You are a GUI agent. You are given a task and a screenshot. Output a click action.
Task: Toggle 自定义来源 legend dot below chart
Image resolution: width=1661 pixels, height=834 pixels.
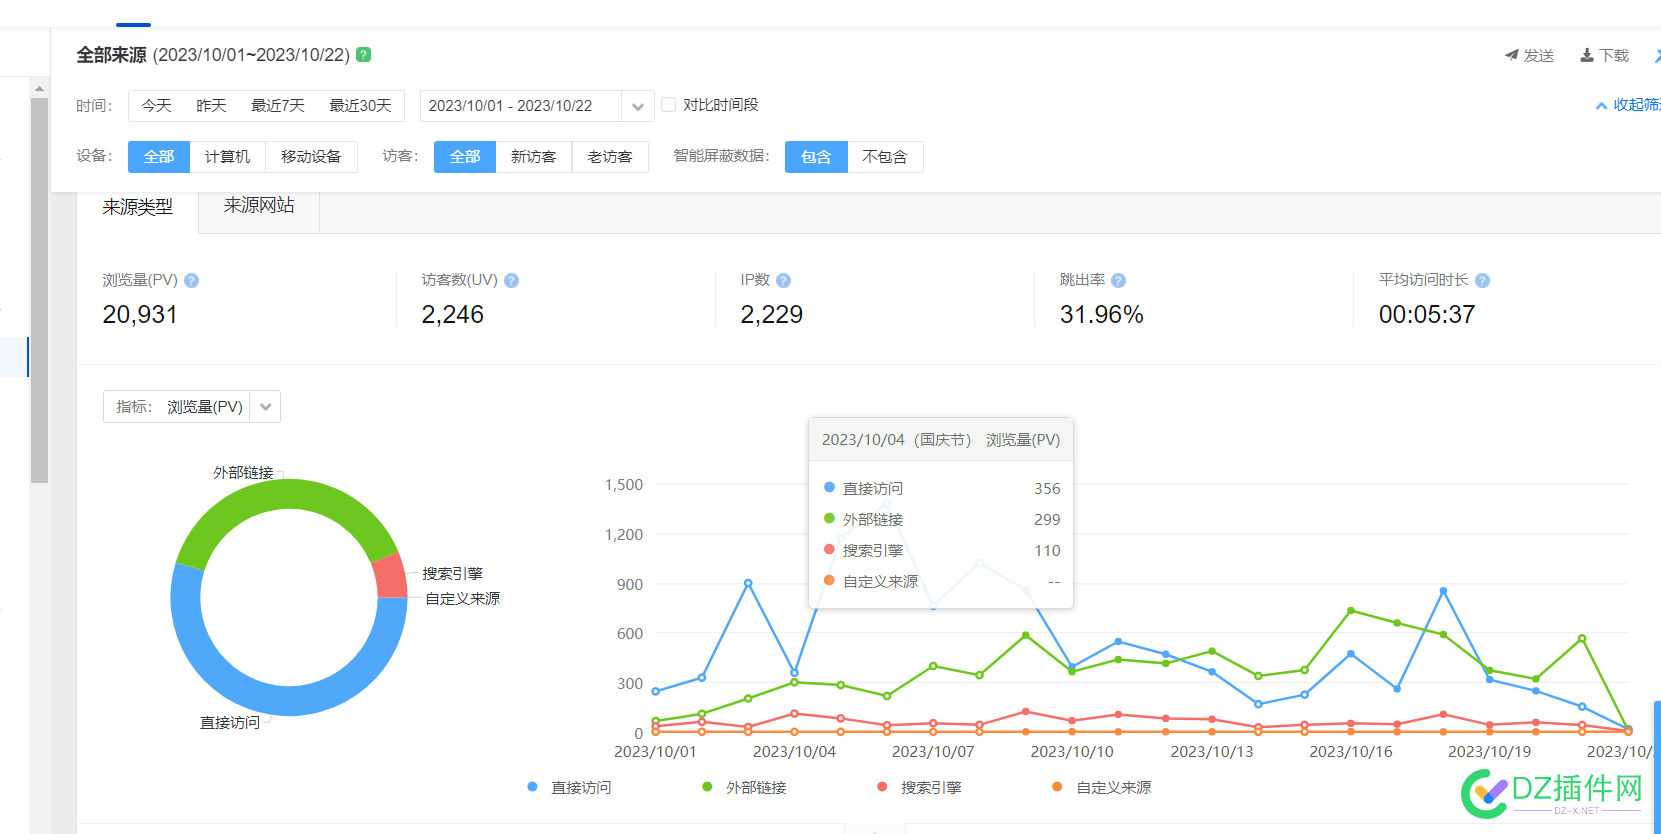1057,787
